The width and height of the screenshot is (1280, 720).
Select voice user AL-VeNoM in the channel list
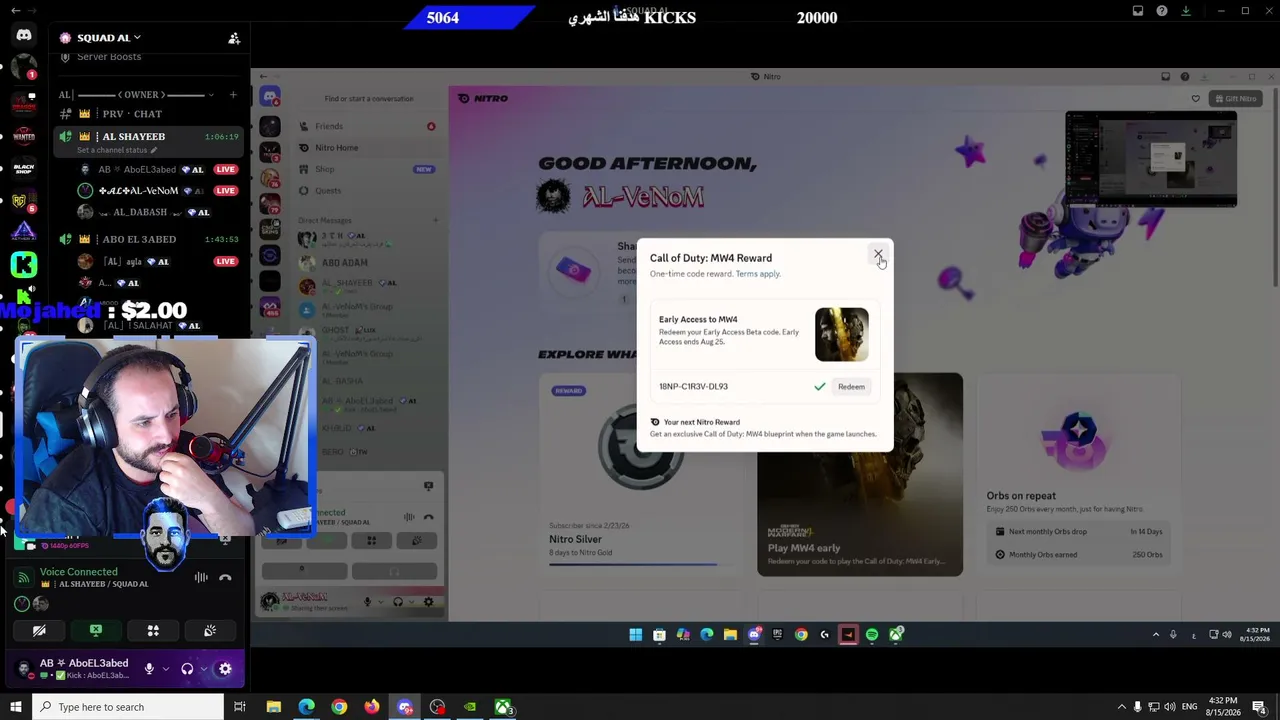coord(150,191)
